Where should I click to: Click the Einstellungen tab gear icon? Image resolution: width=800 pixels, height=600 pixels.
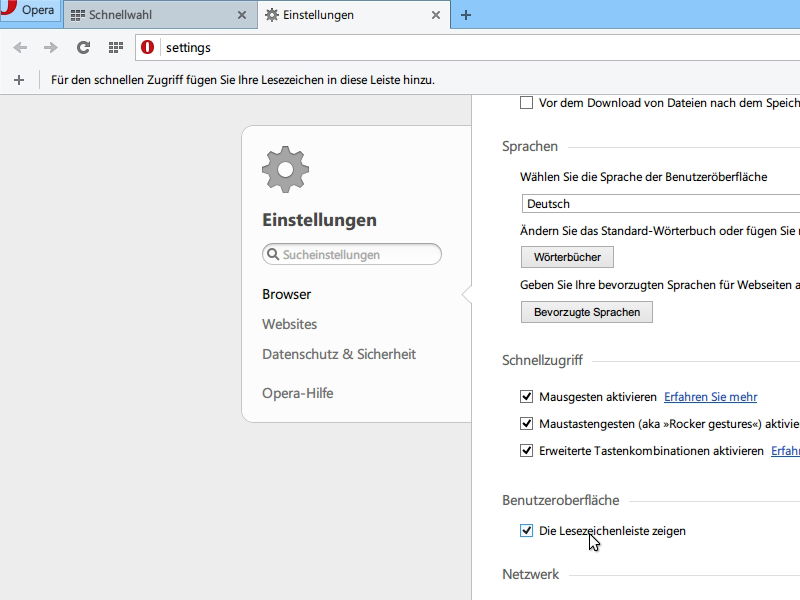[x=272, y=15]
